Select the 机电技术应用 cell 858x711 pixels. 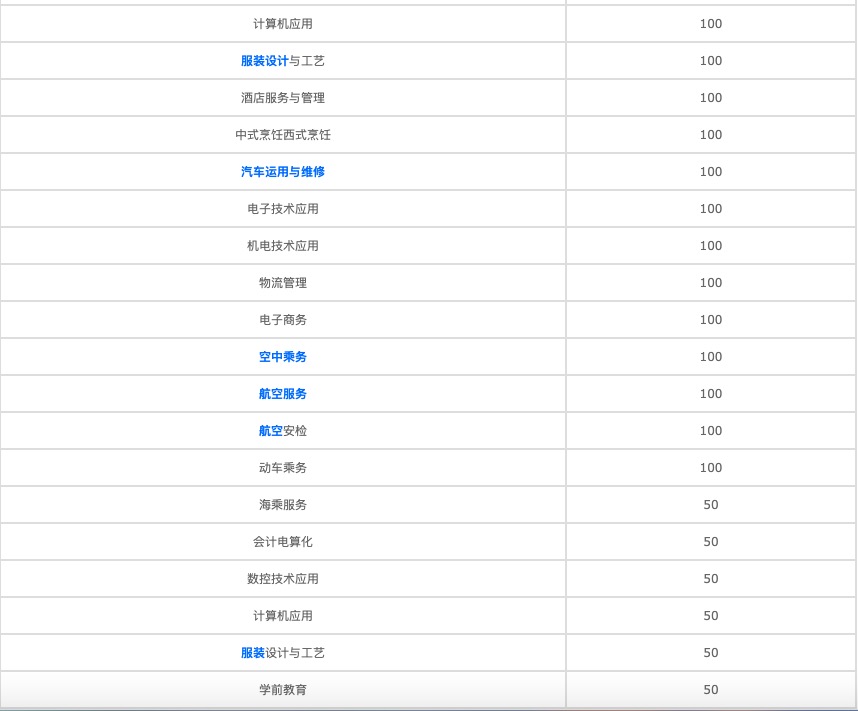283,246
